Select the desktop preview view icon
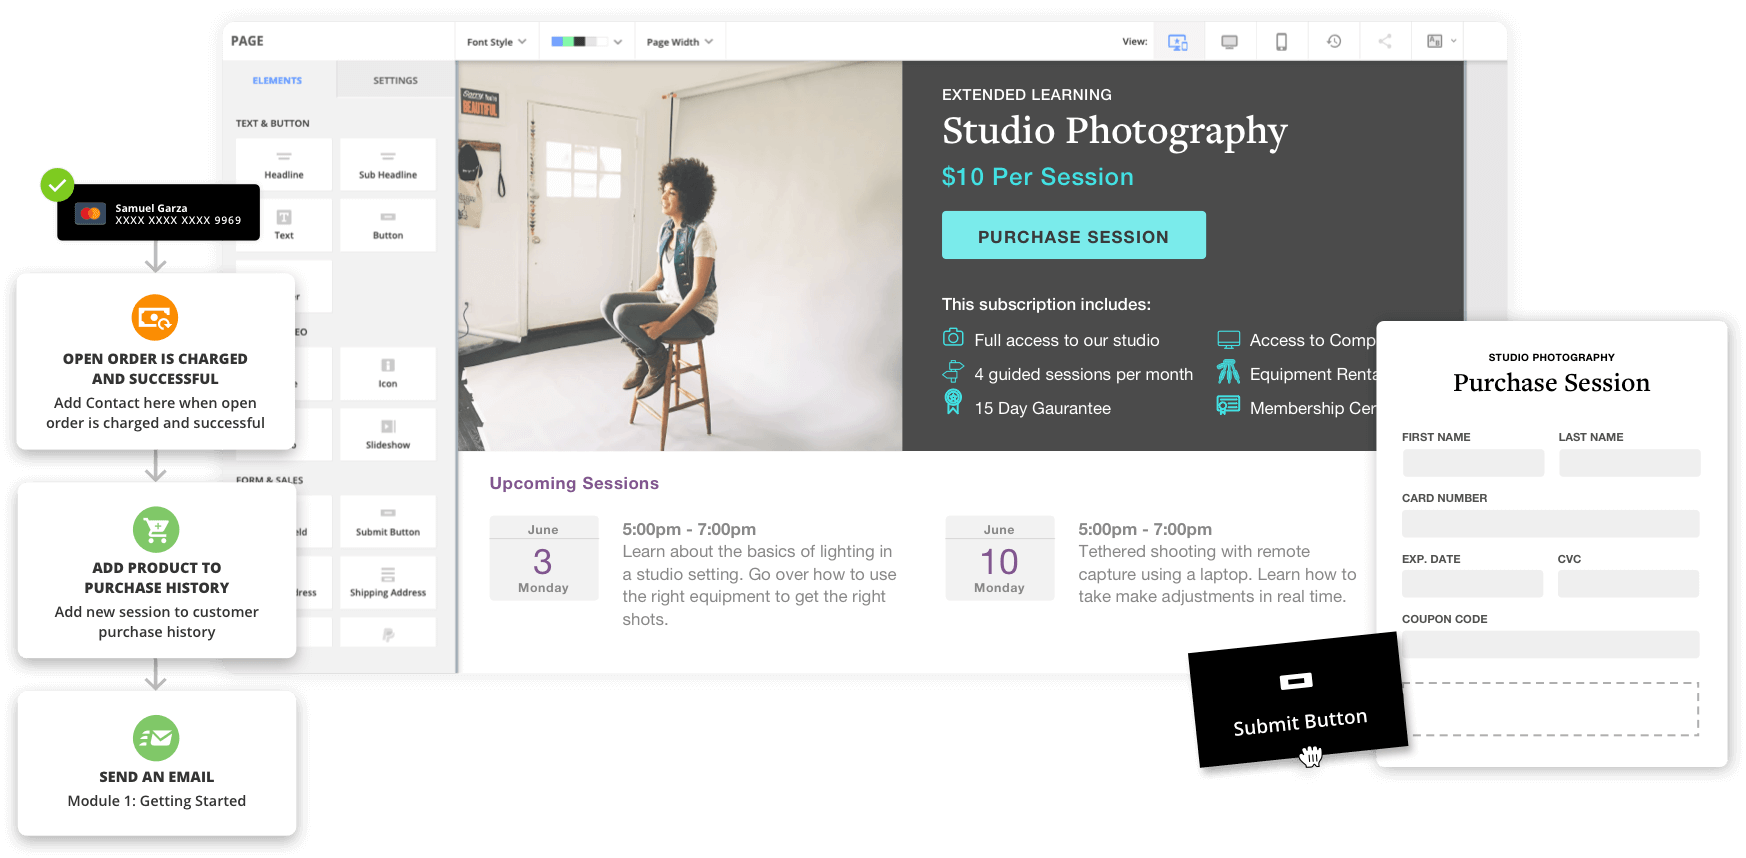The width and height of the screenshot is (1746, 858). click(x=1229, y=42)
